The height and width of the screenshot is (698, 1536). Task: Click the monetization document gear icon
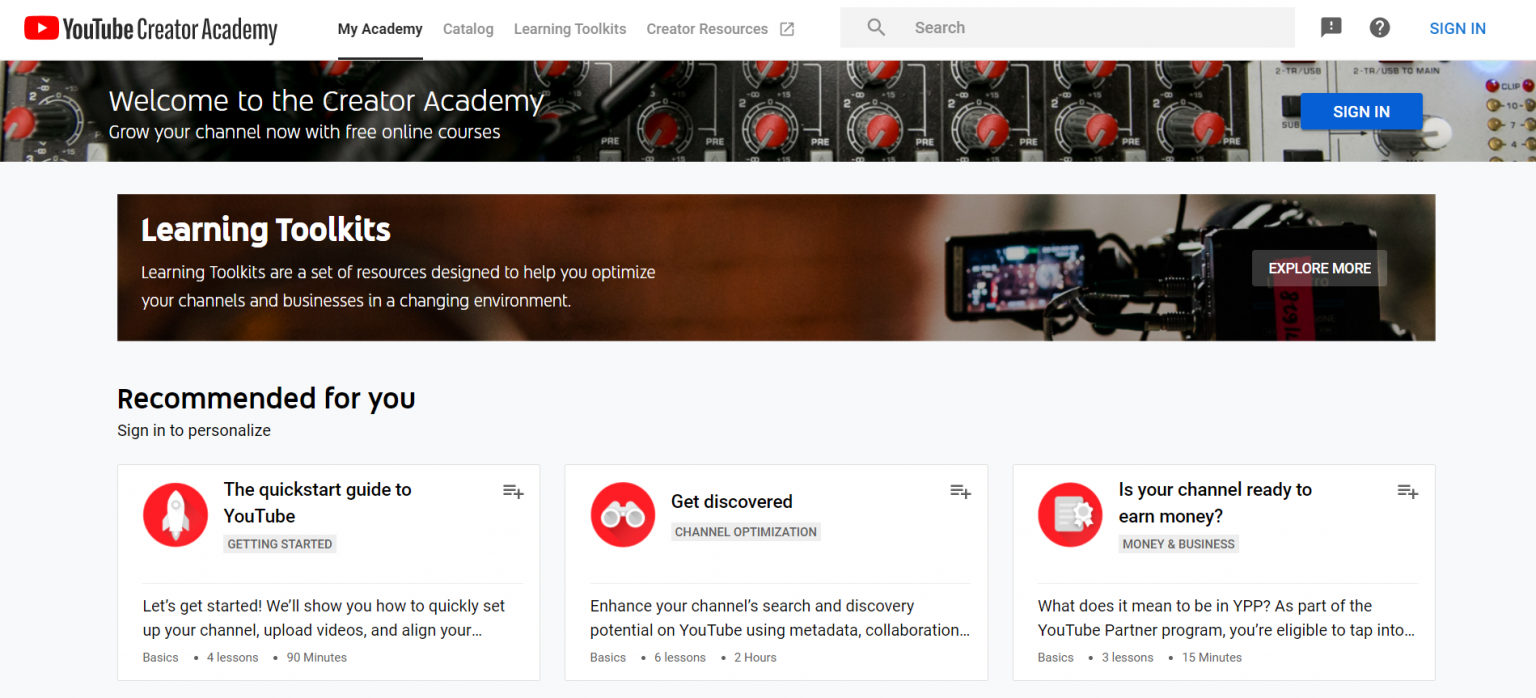[1070, 515]
